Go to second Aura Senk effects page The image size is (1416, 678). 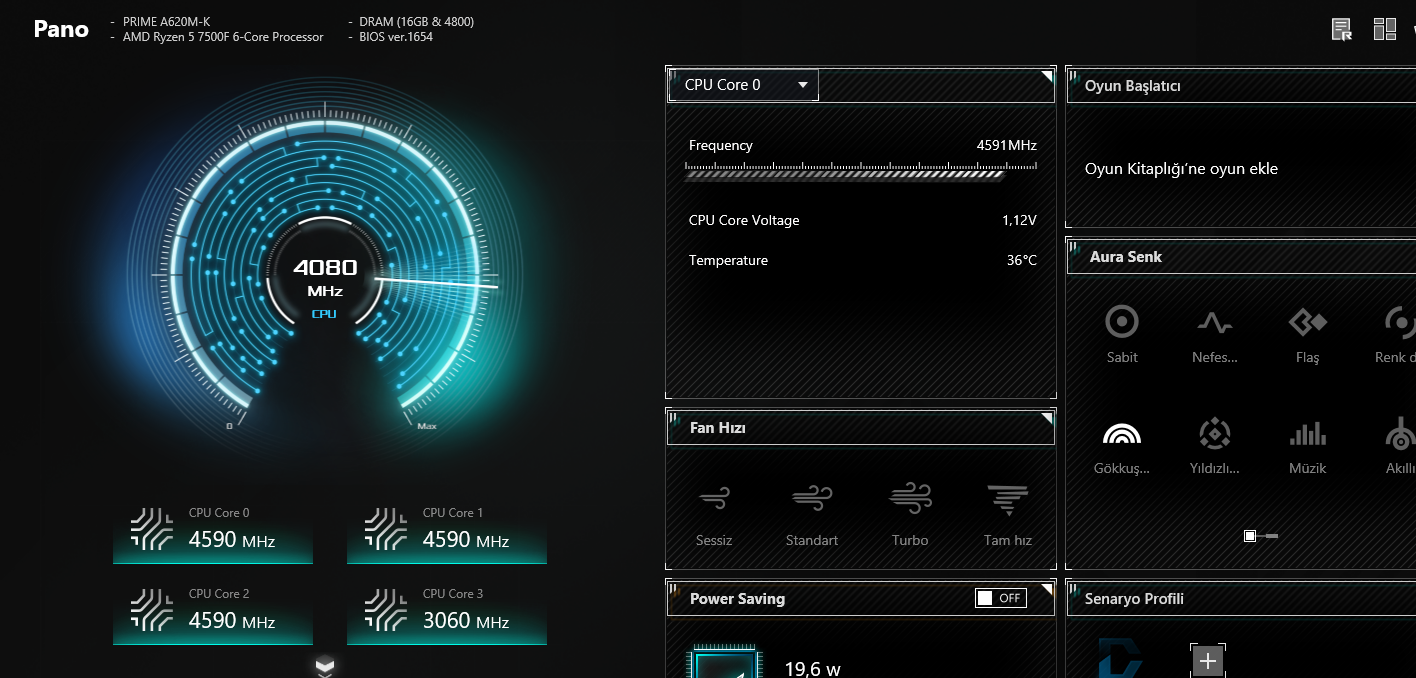coord(1270,536)
